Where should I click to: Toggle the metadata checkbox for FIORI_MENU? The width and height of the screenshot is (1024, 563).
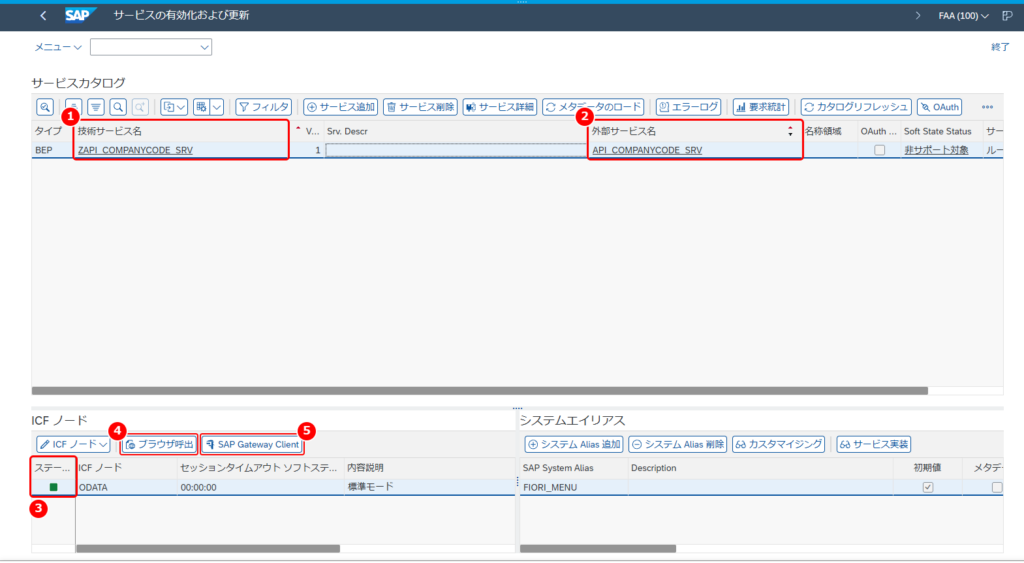tap(997, 487)
